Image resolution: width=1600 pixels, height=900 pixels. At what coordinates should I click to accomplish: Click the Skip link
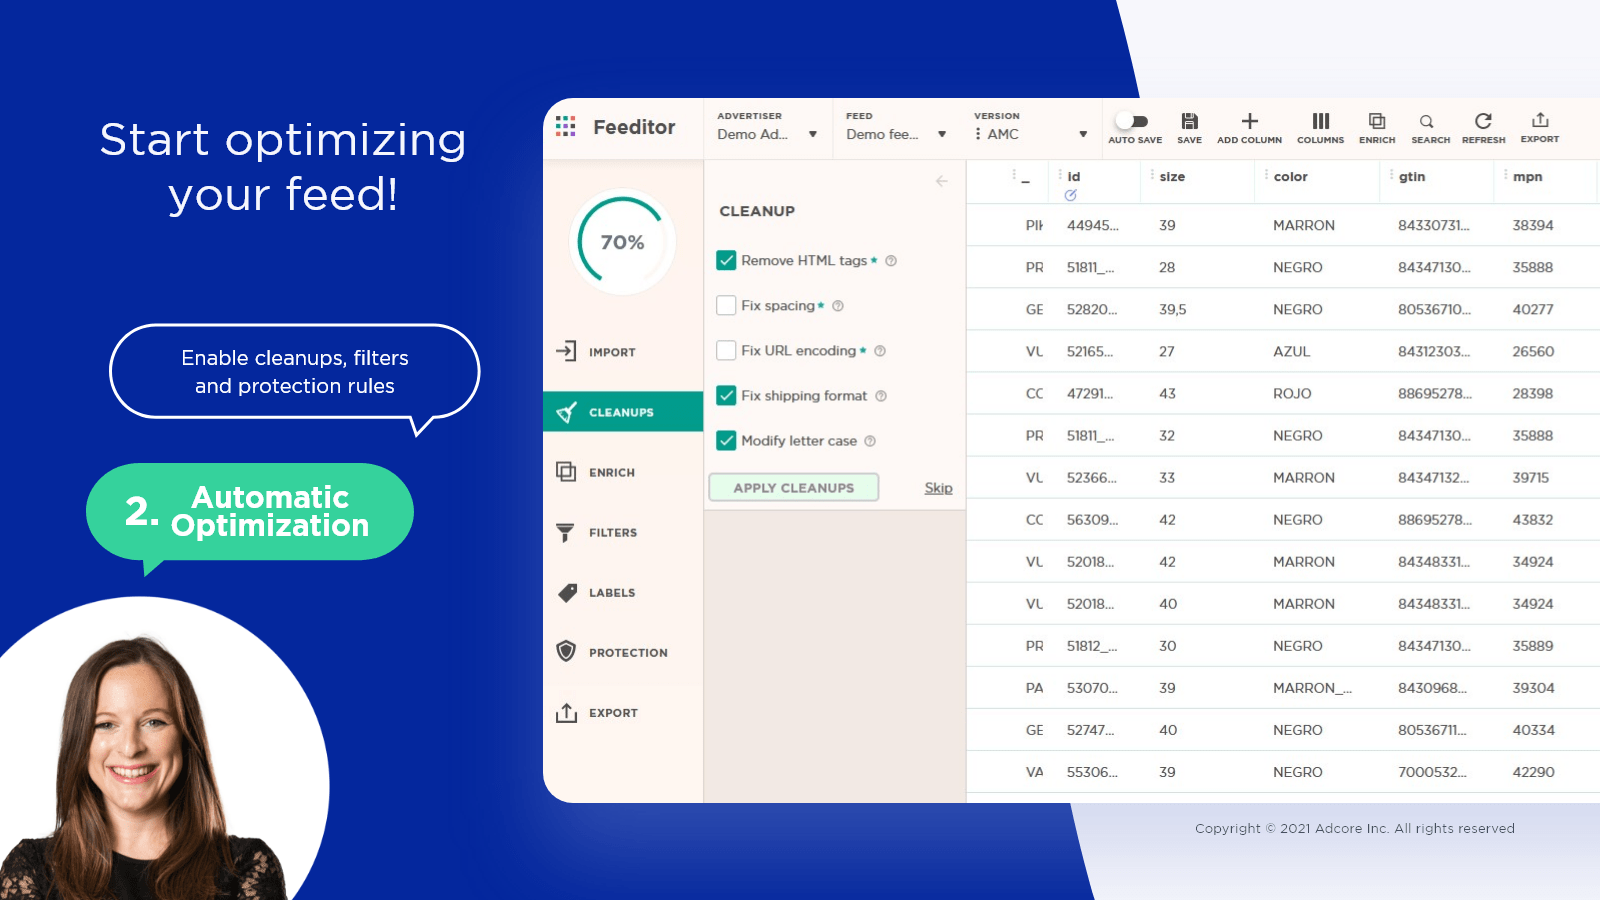(x=938, y=488)
